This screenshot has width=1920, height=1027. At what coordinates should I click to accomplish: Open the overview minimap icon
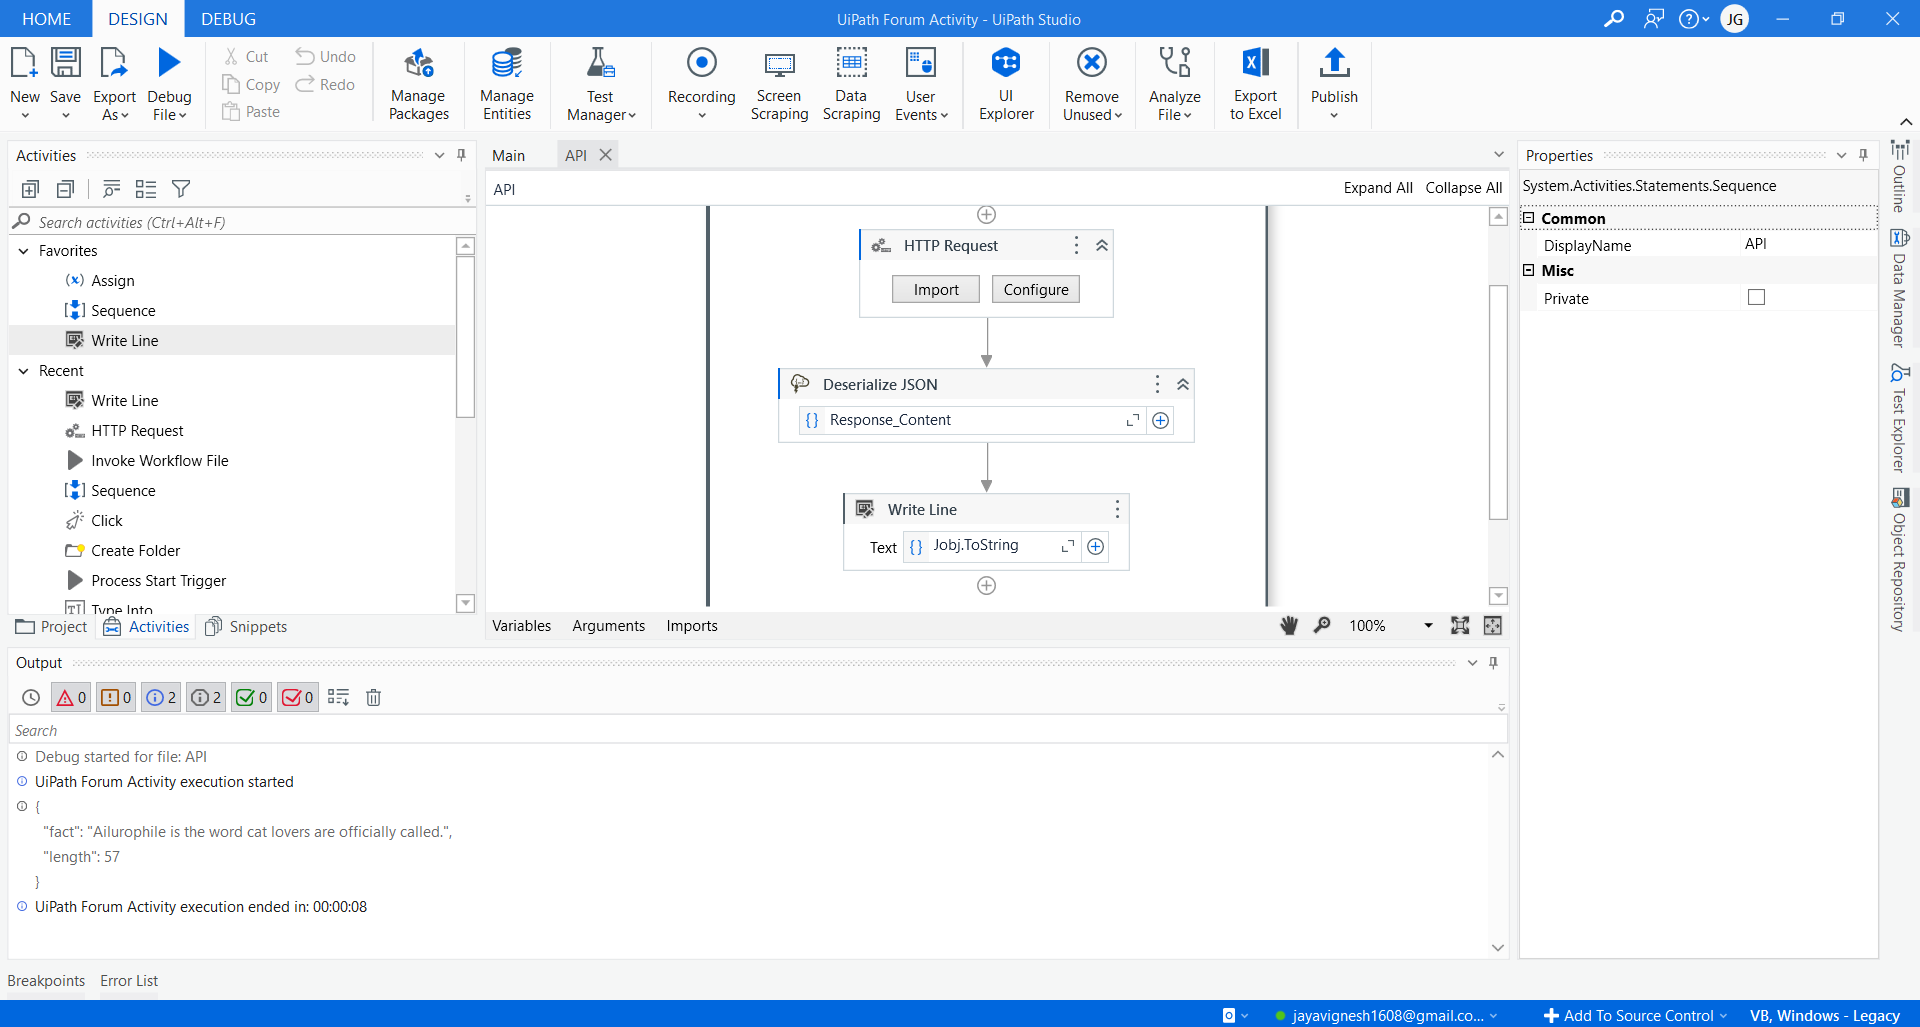pyautogui.click(x=1493, y=626)
